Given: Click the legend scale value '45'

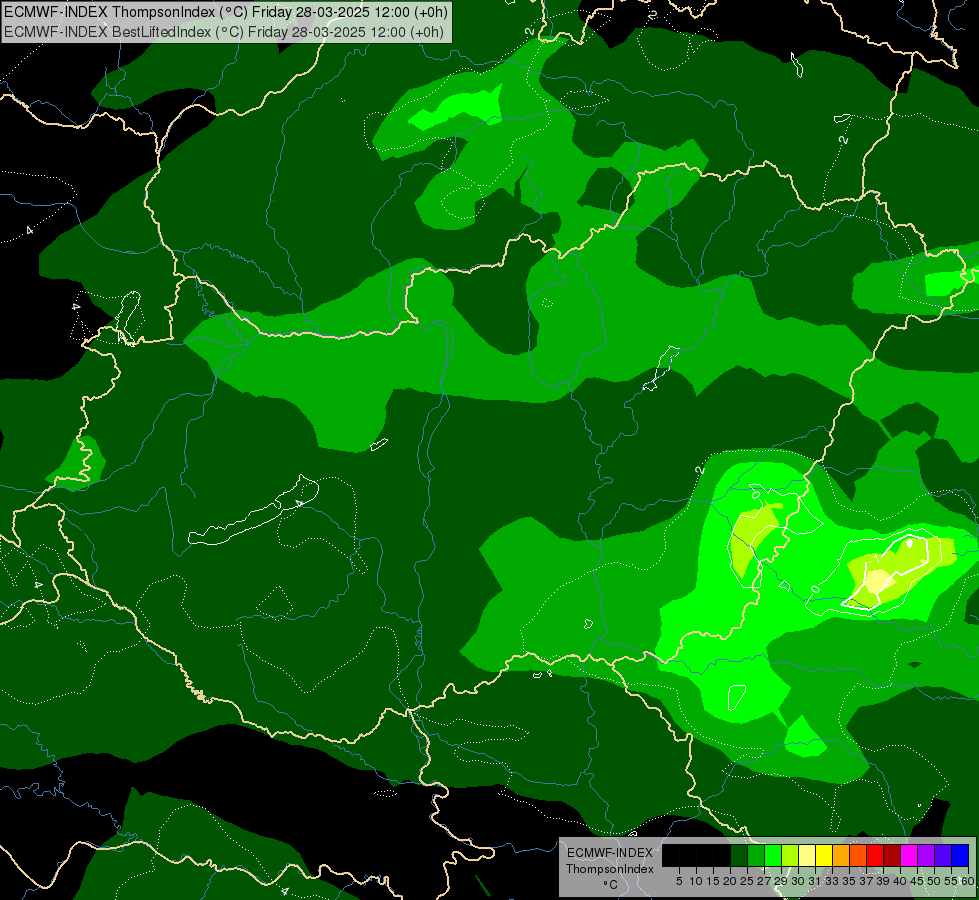Looking at the screenshot, I should [x=917, y=881].
